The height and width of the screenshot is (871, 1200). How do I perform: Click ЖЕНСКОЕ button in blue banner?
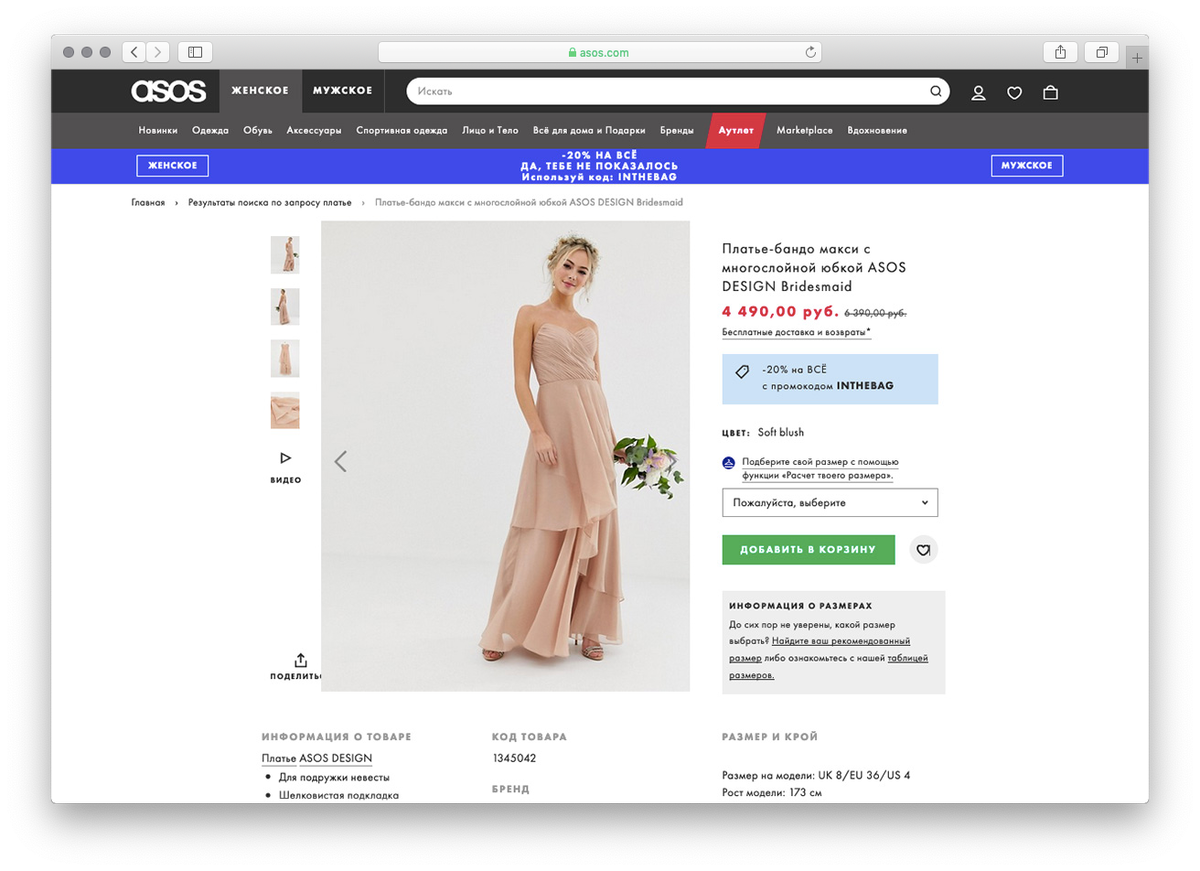(173, 166)
